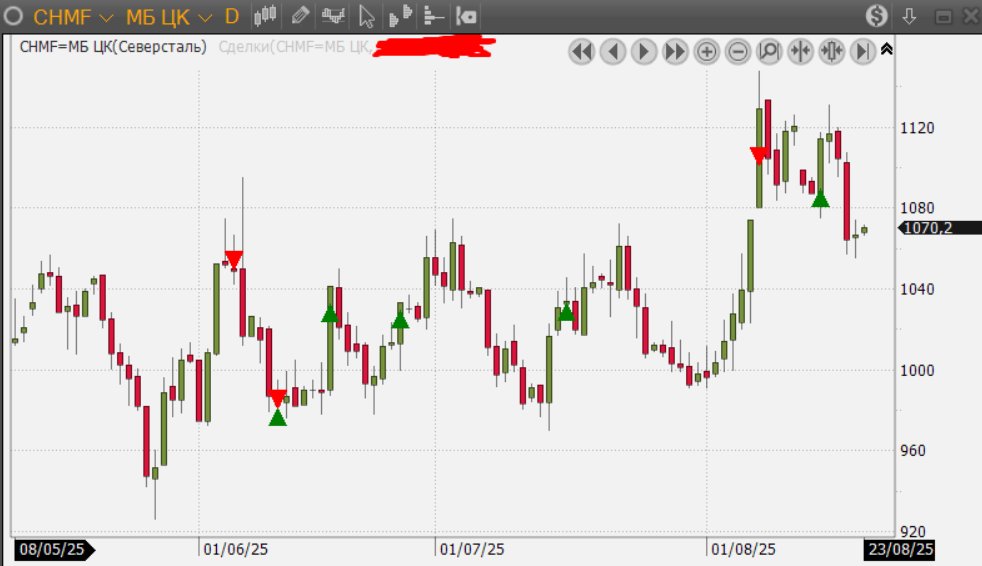The image size is (982, 566).
Task: Click the zoom in plus button
Action: [707, 51]
